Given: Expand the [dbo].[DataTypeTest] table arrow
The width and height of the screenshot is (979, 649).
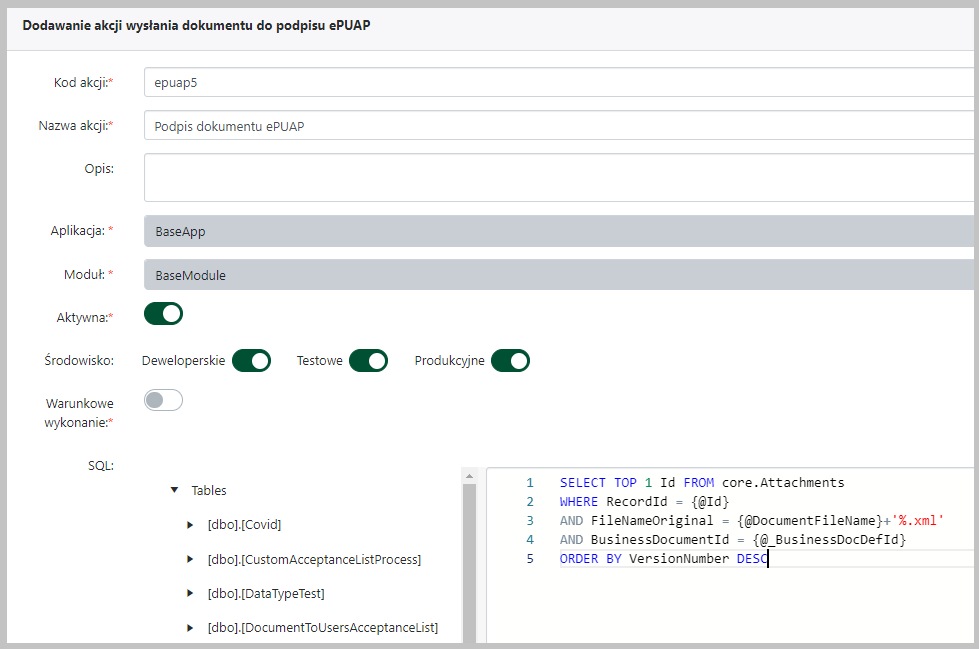Looking at the screenshot, I should (x=191, y=593).
